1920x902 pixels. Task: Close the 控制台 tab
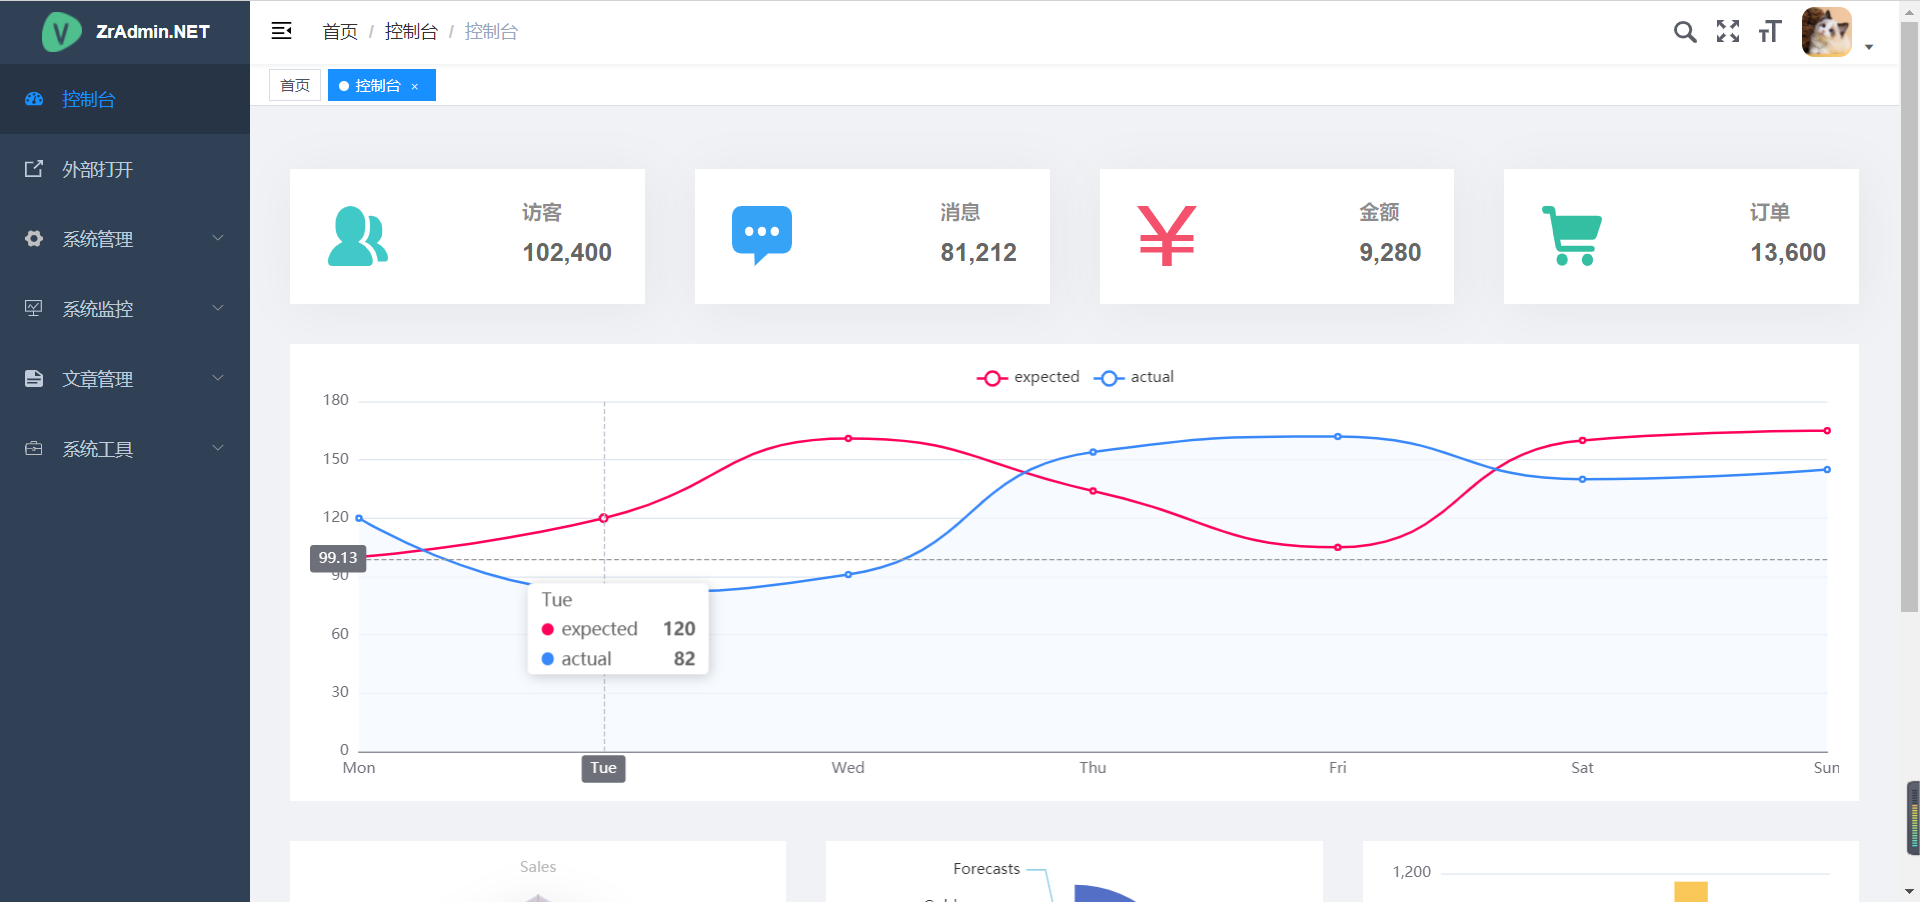click(415, 87)
